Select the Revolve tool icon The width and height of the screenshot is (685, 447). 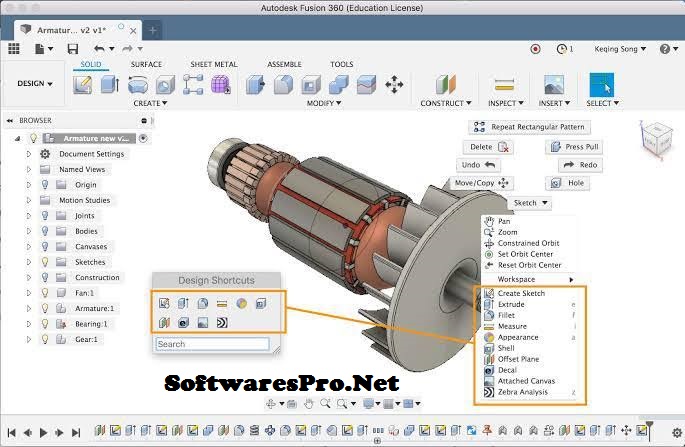point(138,84)
